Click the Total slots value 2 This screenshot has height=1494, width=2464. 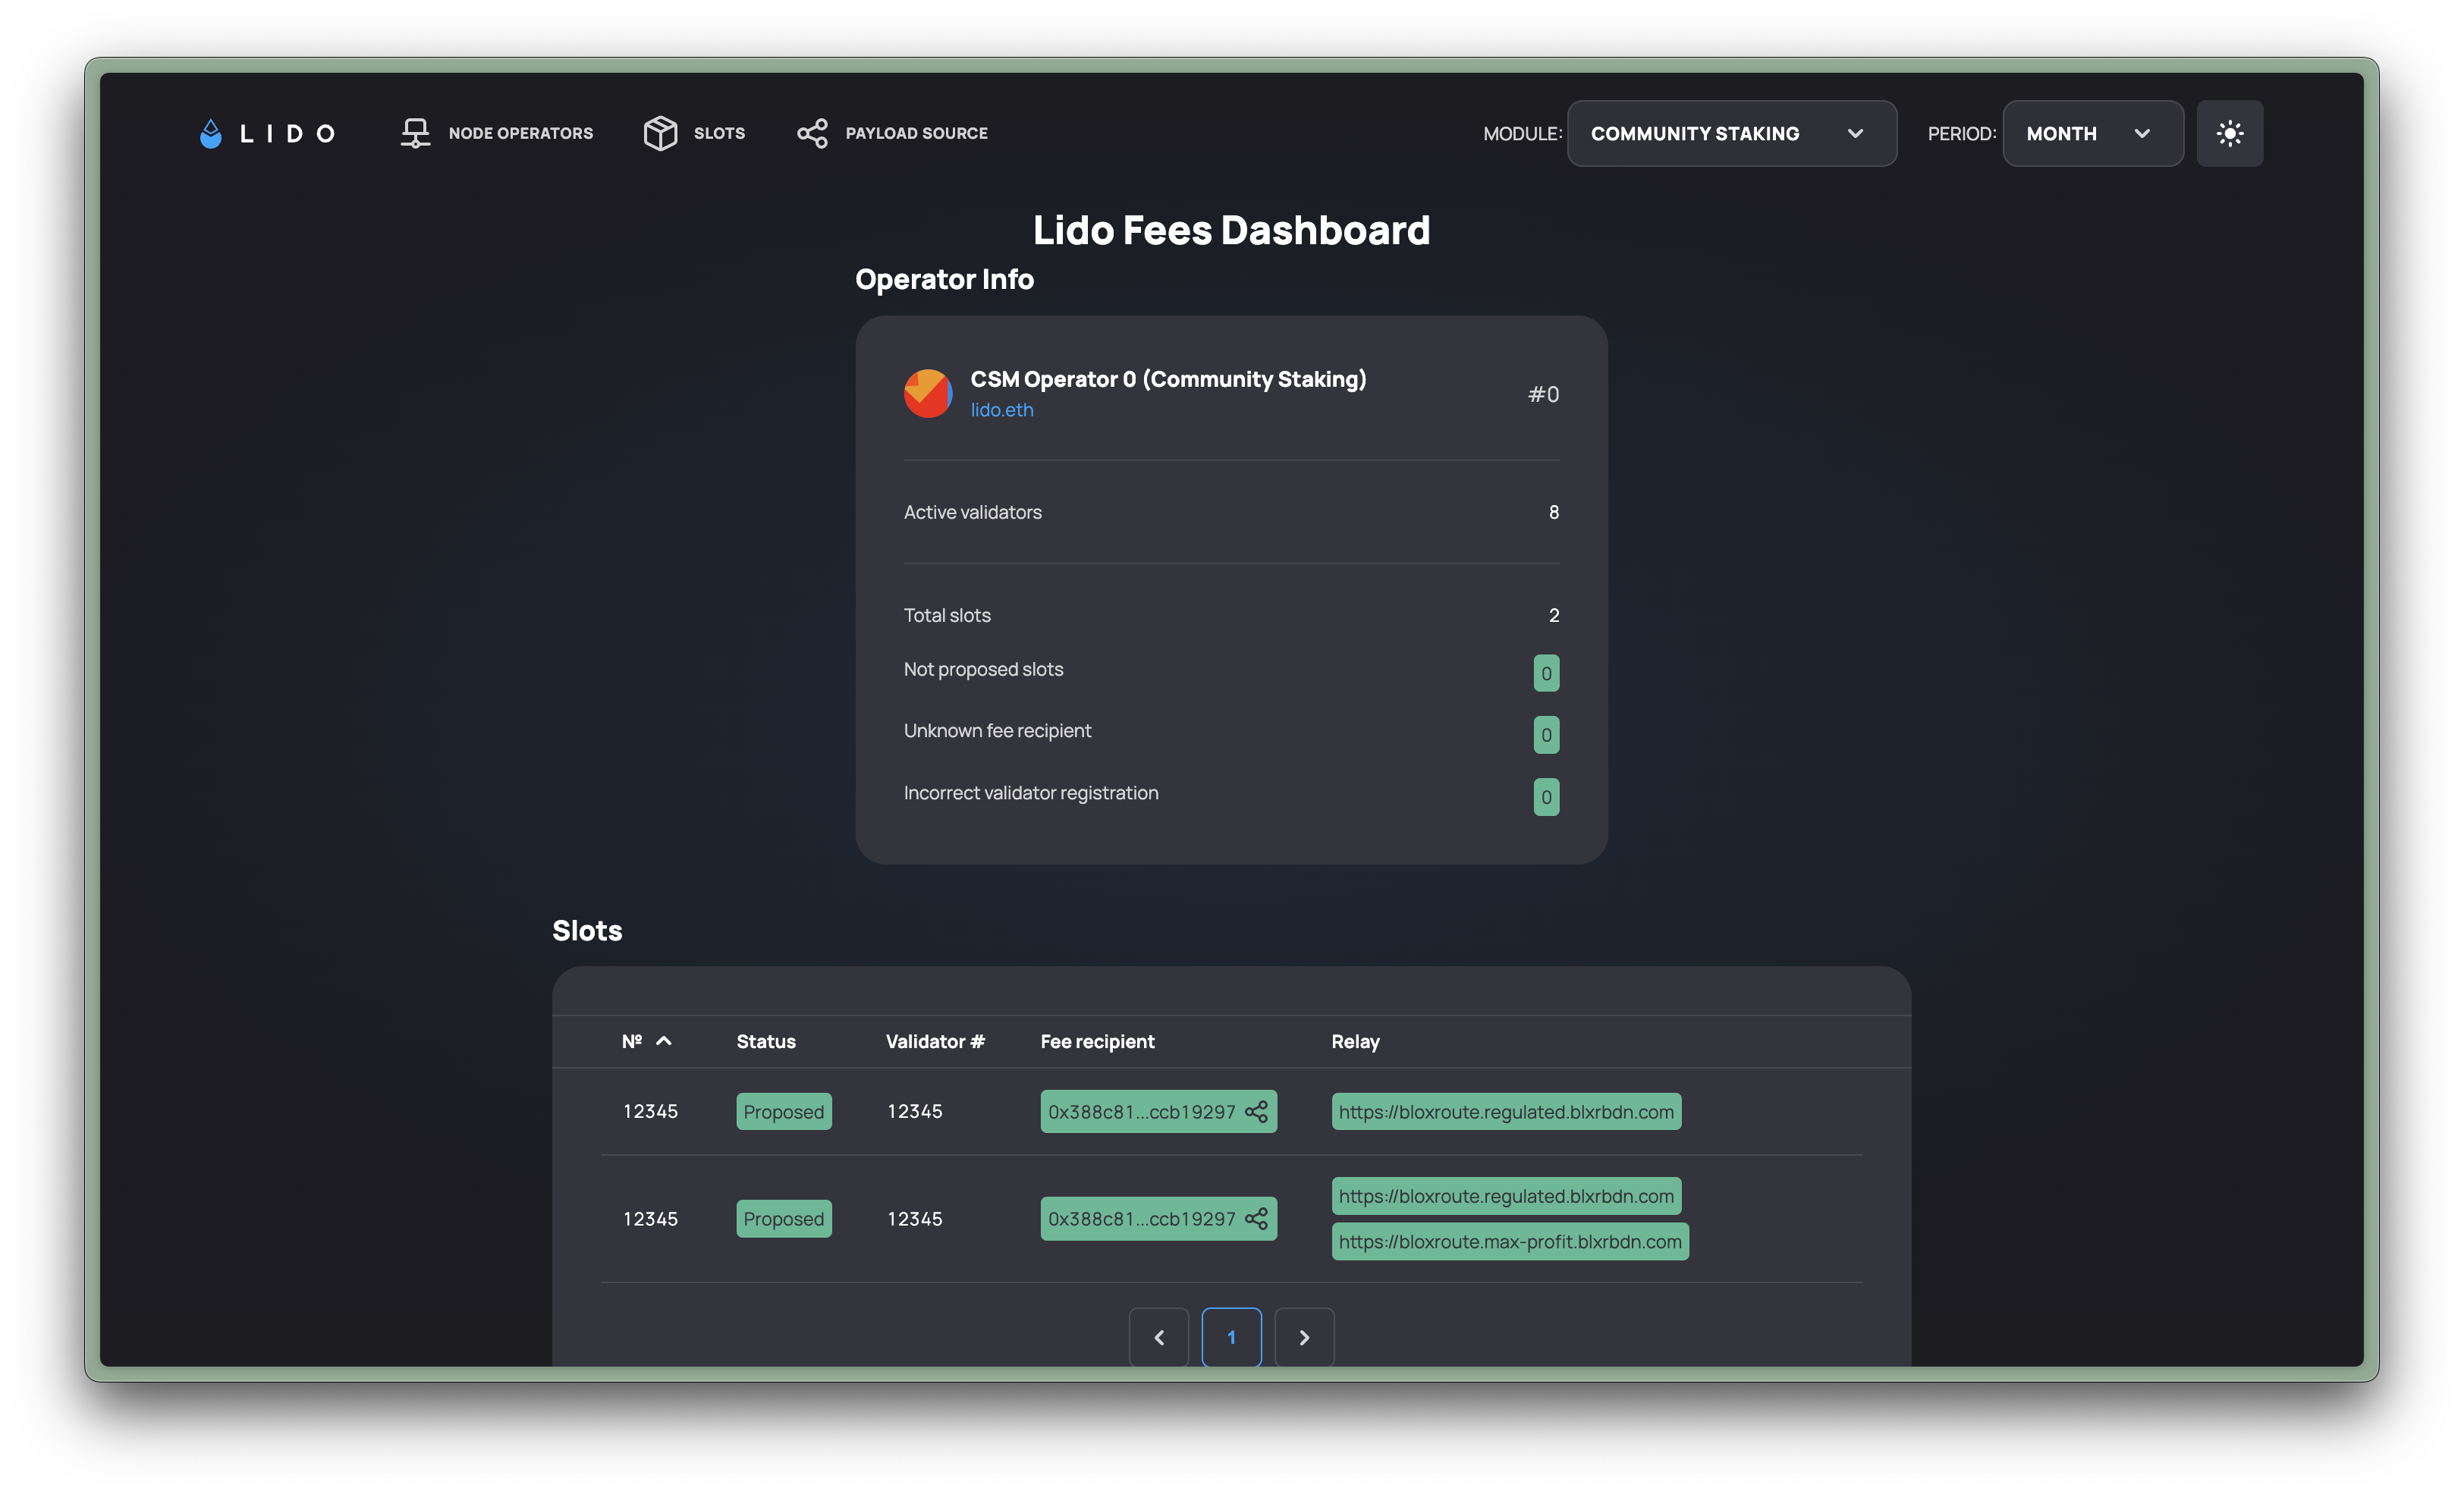pos(1553,615)
